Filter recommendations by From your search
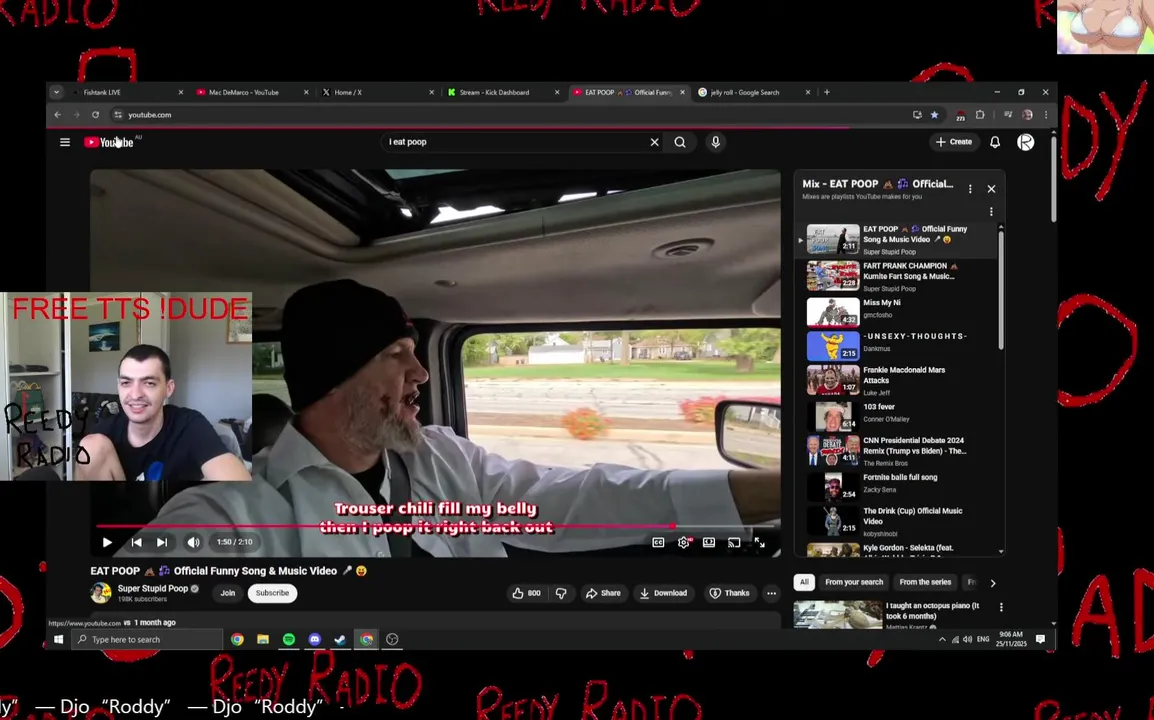 click(854, 582)
